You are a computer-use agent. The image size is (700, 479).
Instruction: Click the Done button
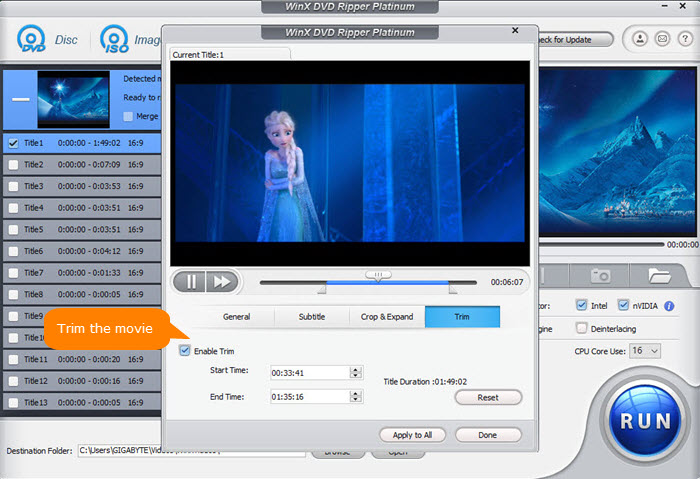pos(488,435)
